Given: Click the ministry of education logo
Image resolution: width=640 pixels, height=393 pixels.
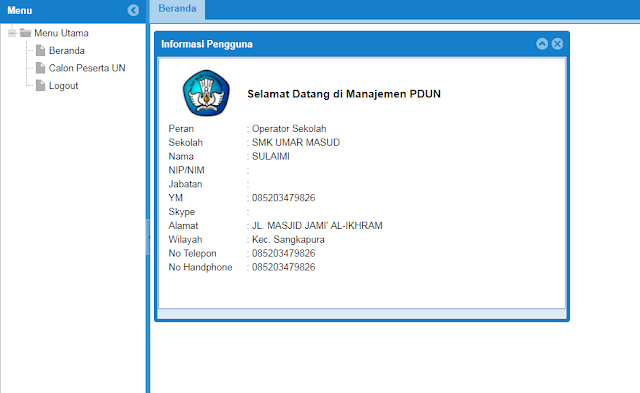Looking at the screenshot, I should pyautogui.click(x=206, y=93).
